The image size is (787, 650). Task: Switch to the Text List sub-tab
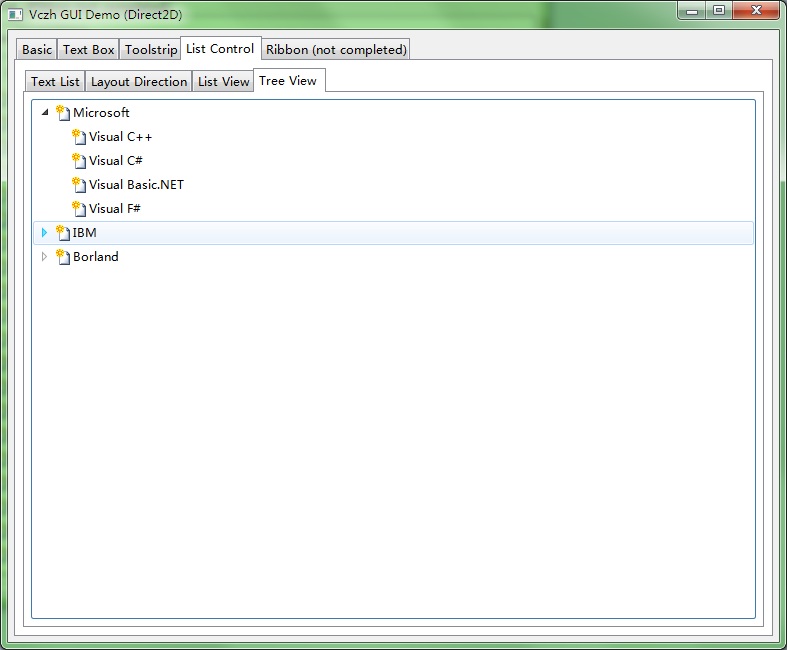55,81
